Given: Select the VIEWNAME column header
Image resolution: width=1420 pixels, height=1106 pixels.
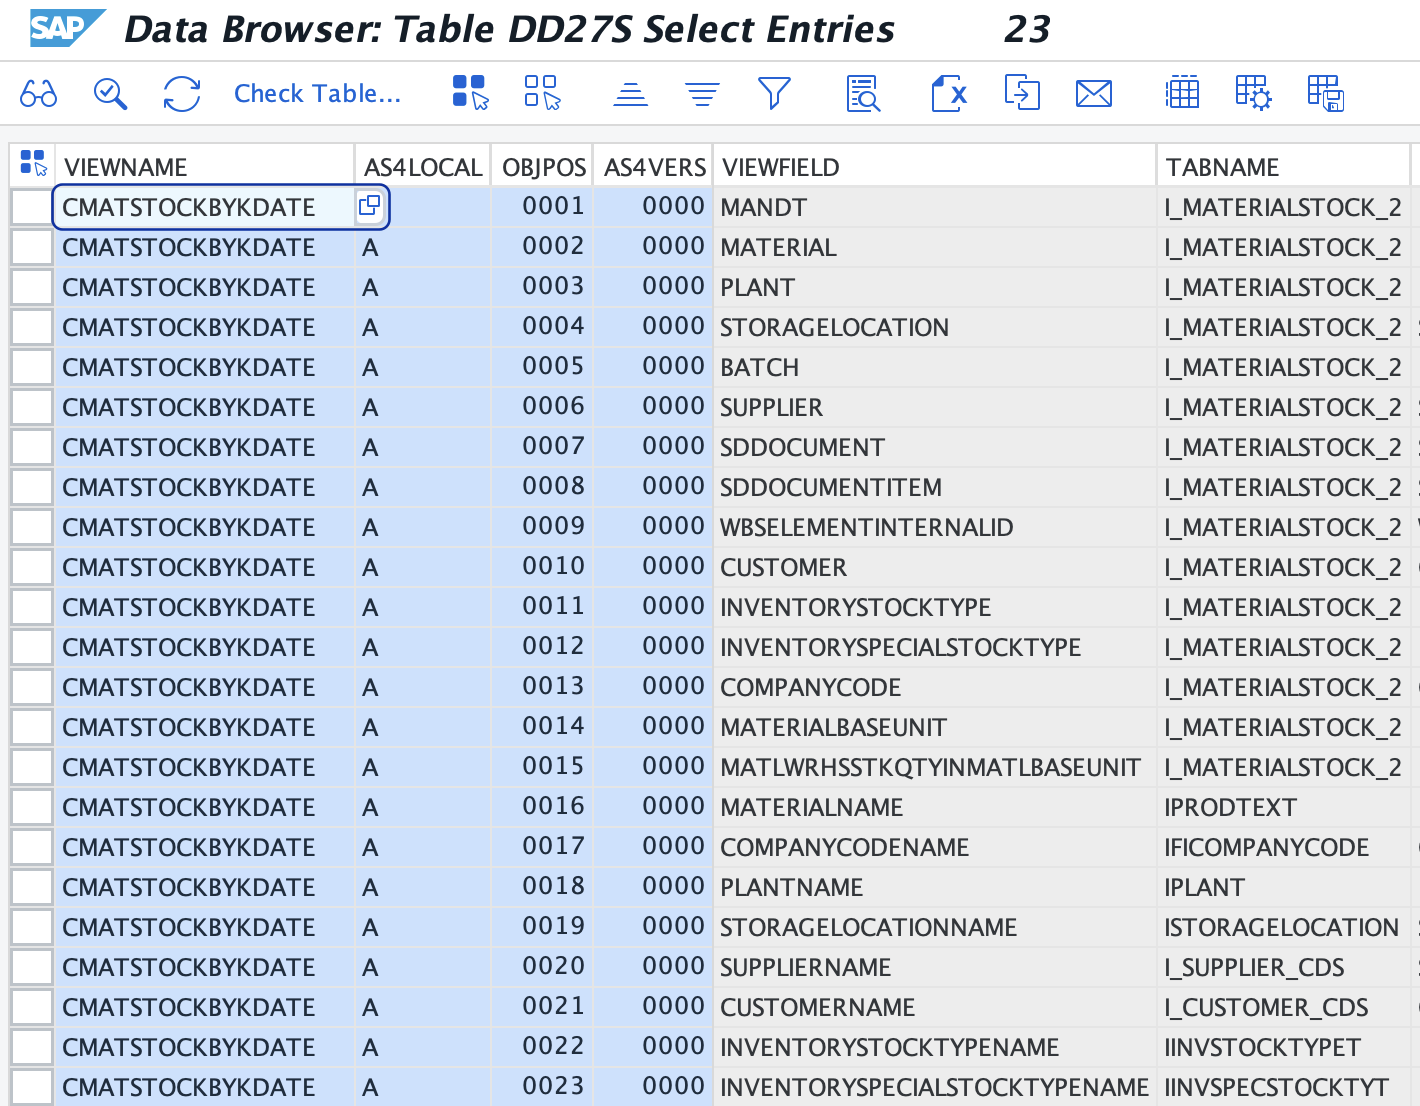Looking at the screenshot, I should 205,166.
